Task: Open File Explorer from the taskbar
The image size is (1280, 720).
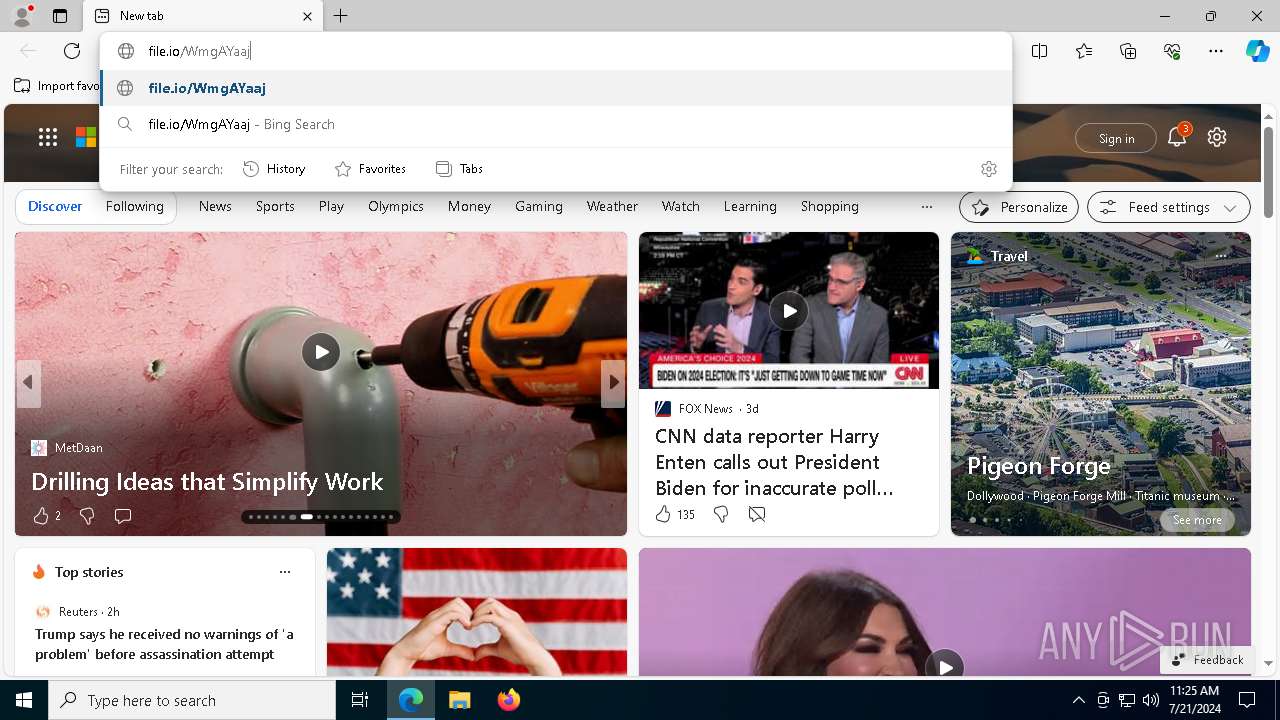Action: tap(459, 700)
